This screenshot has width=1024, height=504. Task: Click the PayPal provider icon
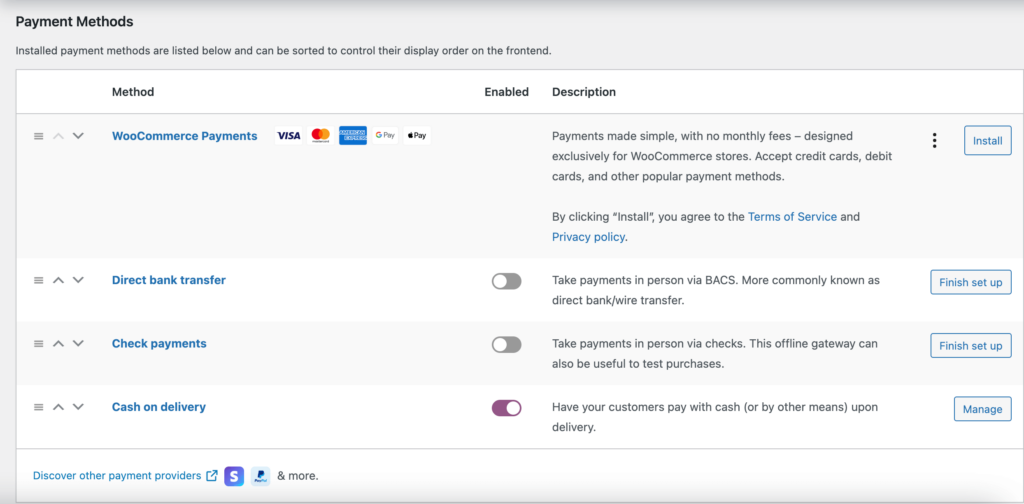click(260, 476)
